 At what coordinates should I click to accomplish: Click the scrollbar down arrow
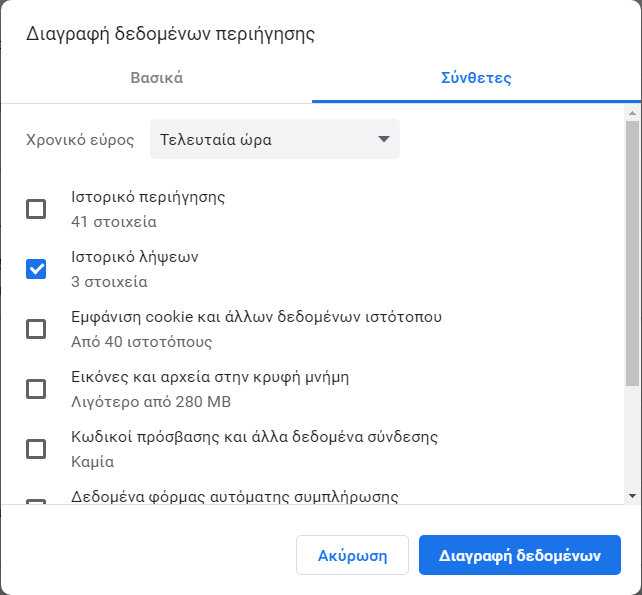633,496
